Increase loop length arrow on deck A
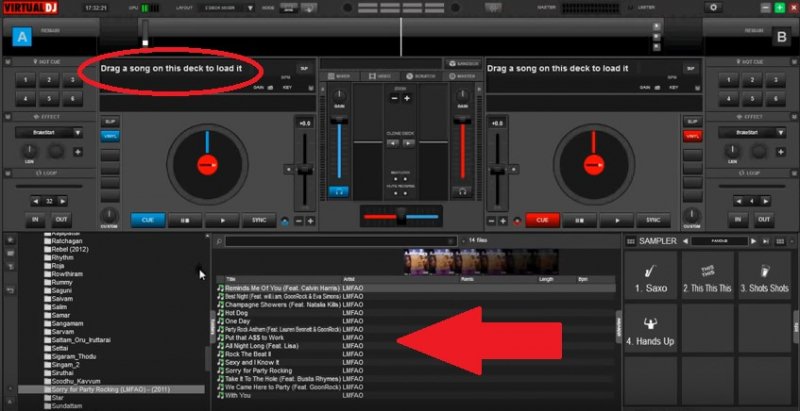 click(62, 201)
